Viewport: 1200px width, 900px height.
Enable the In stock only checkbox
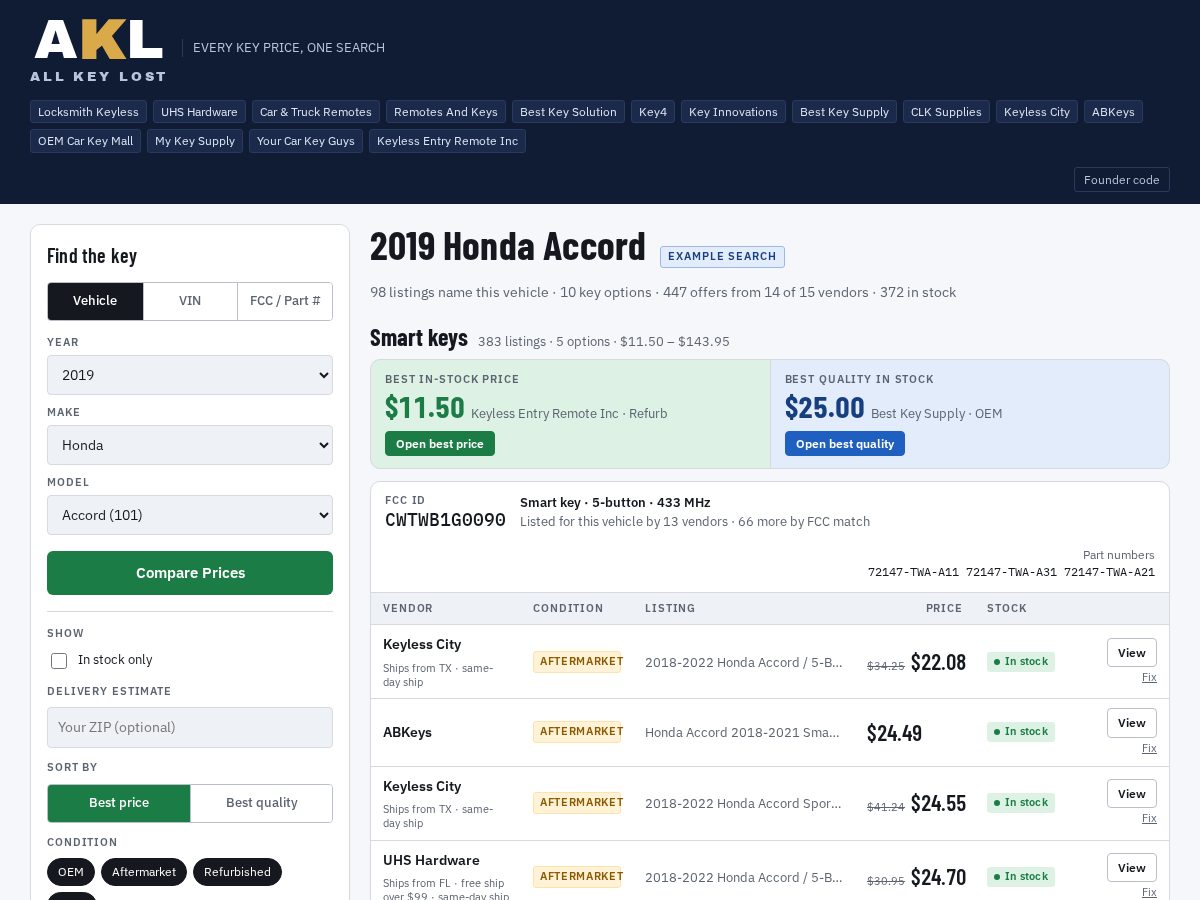pos(59,661)
